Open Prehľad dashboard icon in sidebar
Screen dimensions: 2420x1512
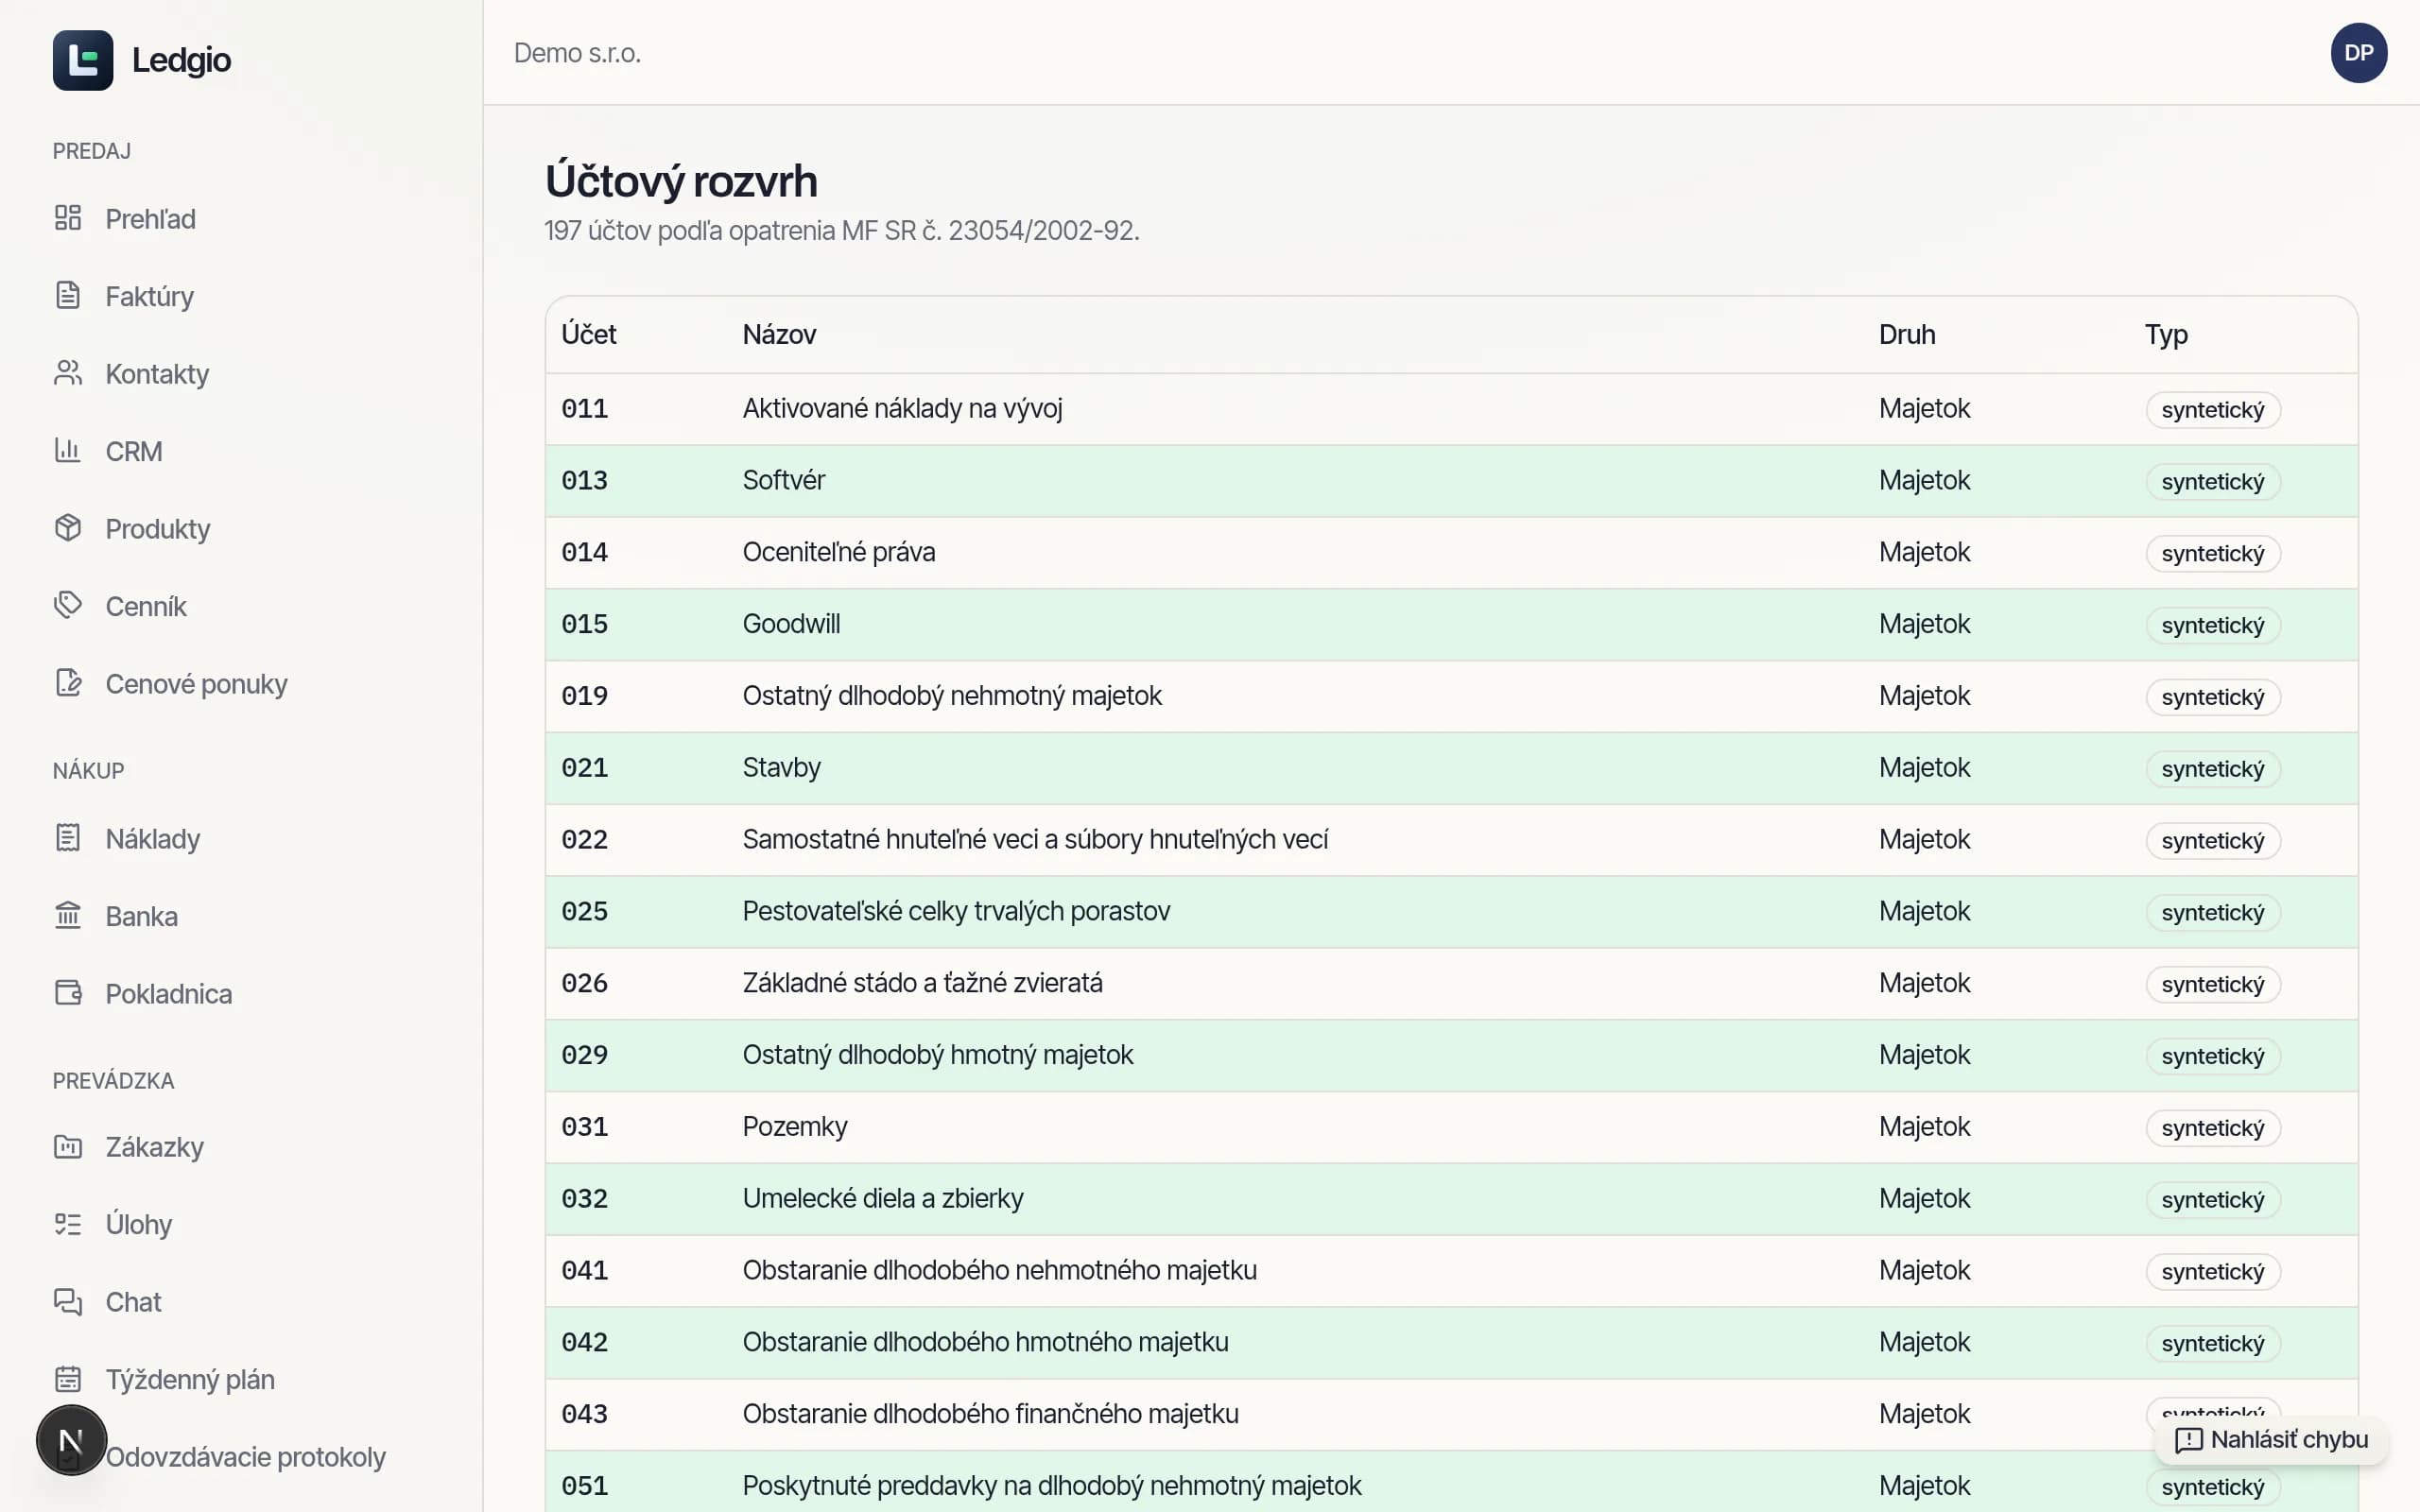(68, 218)
